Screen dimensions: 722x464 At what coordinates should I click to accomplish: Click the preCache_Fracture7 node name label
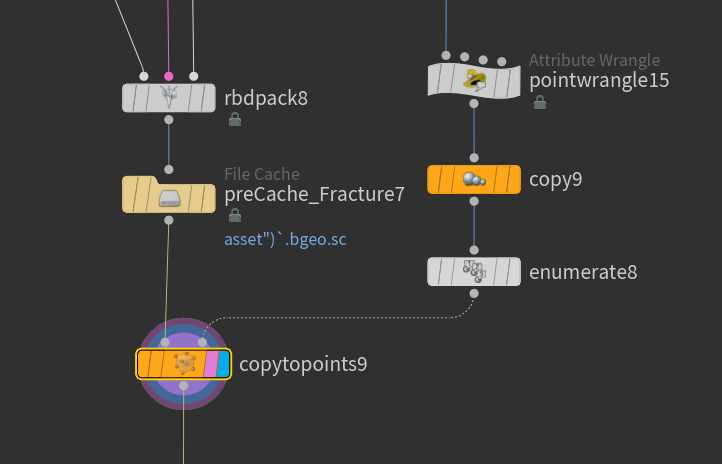(x=314, y=194)
